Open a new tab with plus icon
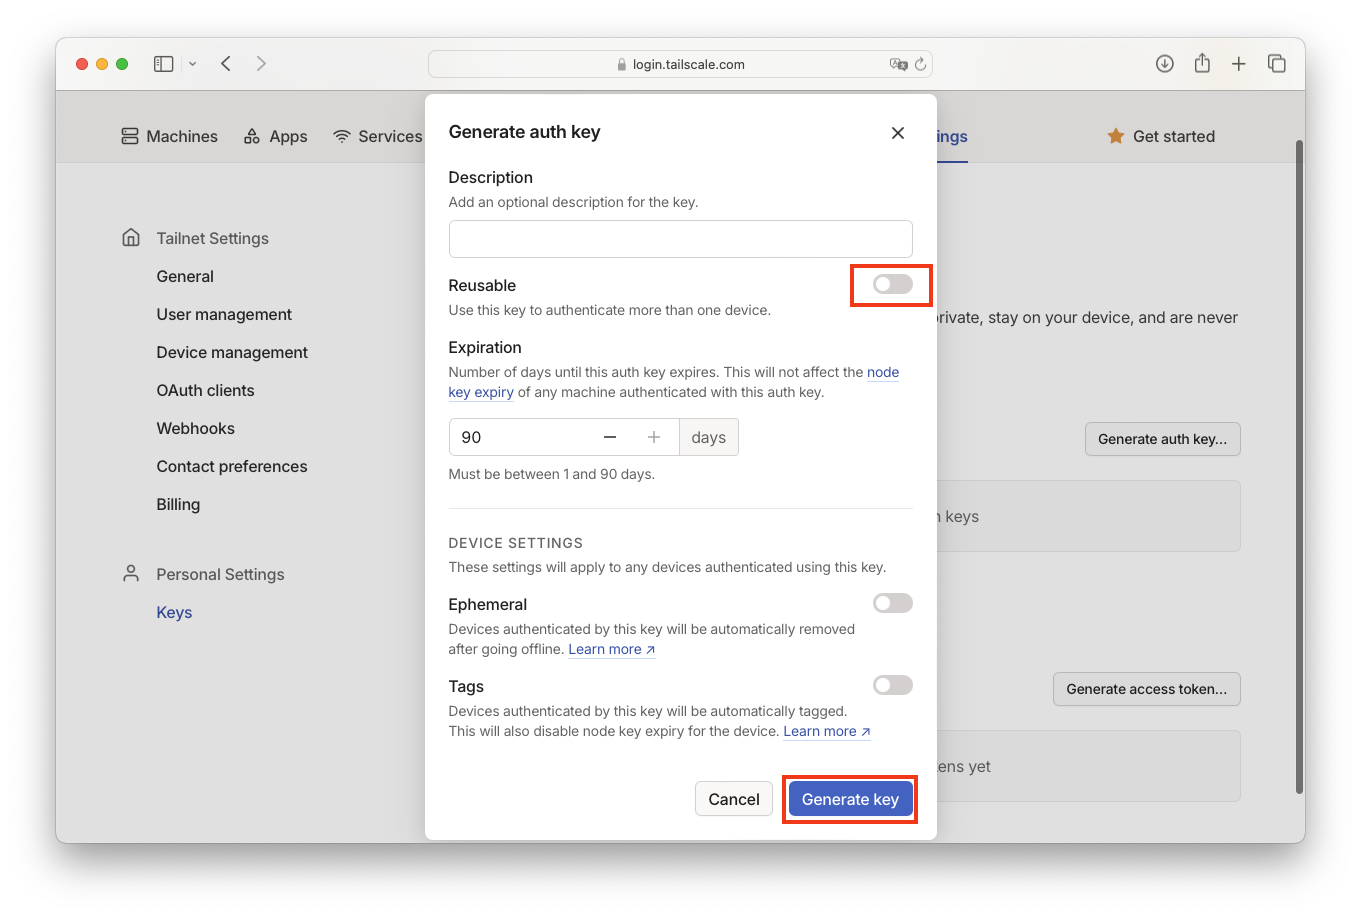The width and height of the screenshot is (1361, 917). tap(1239, 64)
